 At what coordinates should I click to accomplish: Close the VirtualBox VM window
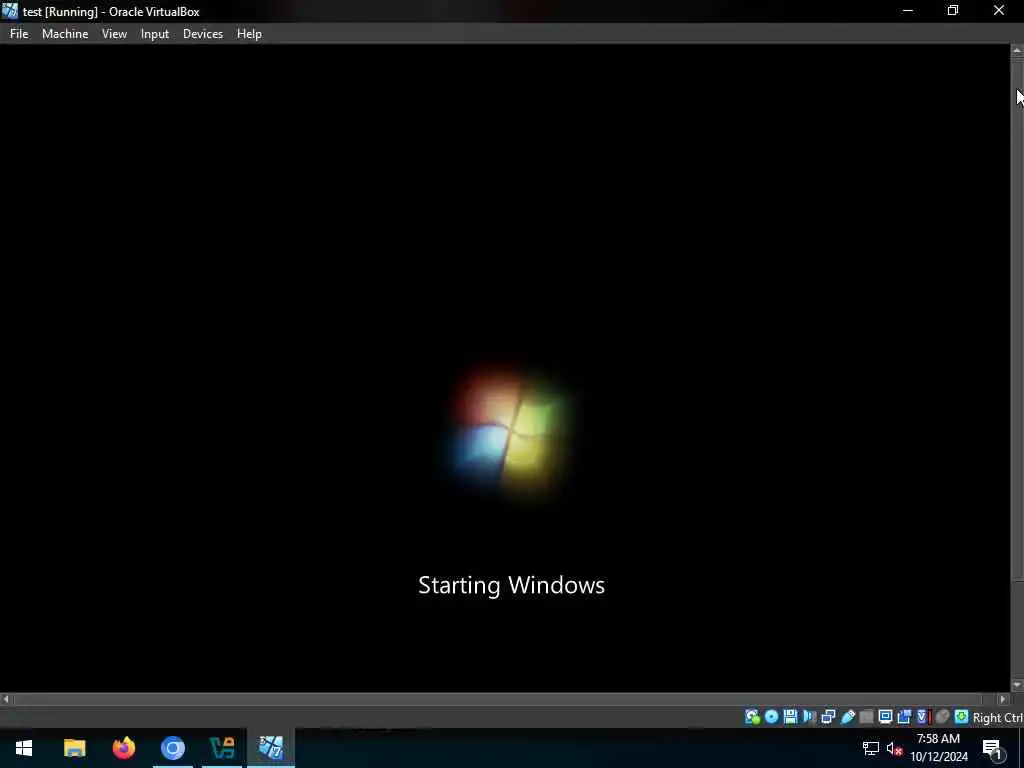tap(999, 10)
